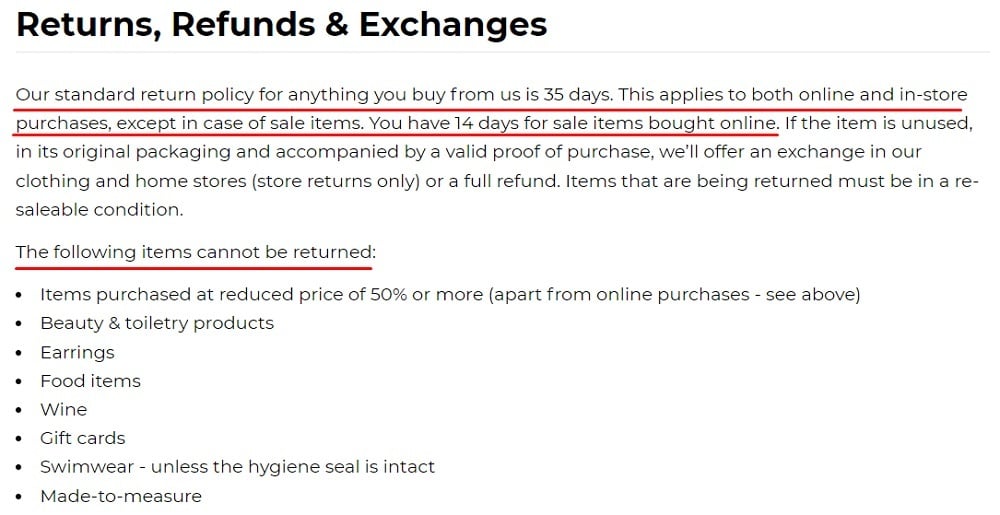The width and height of the screenshot is (1000, 515).
Task: Click "The following items cannot be returned" line
Action: coord(195,252)
